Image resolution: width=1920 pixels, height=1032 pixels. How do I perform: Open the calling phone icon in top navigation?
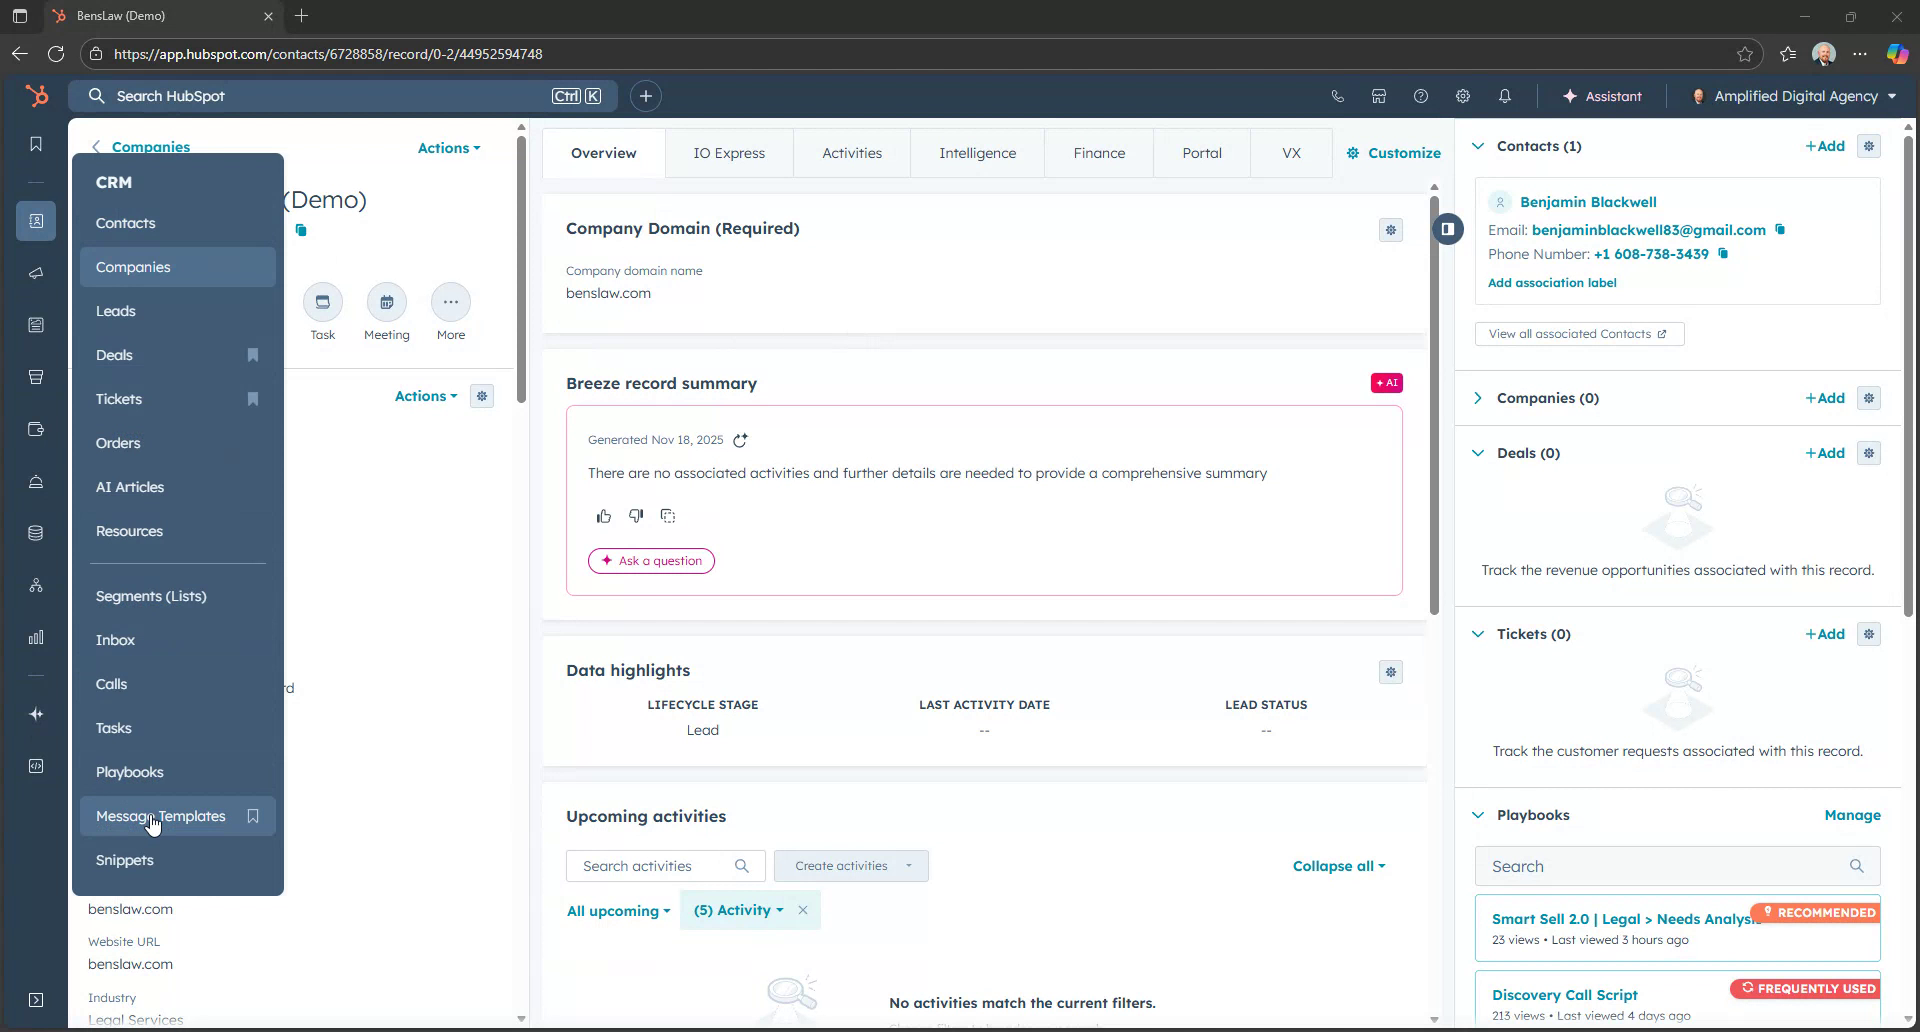pos(1338,95)
